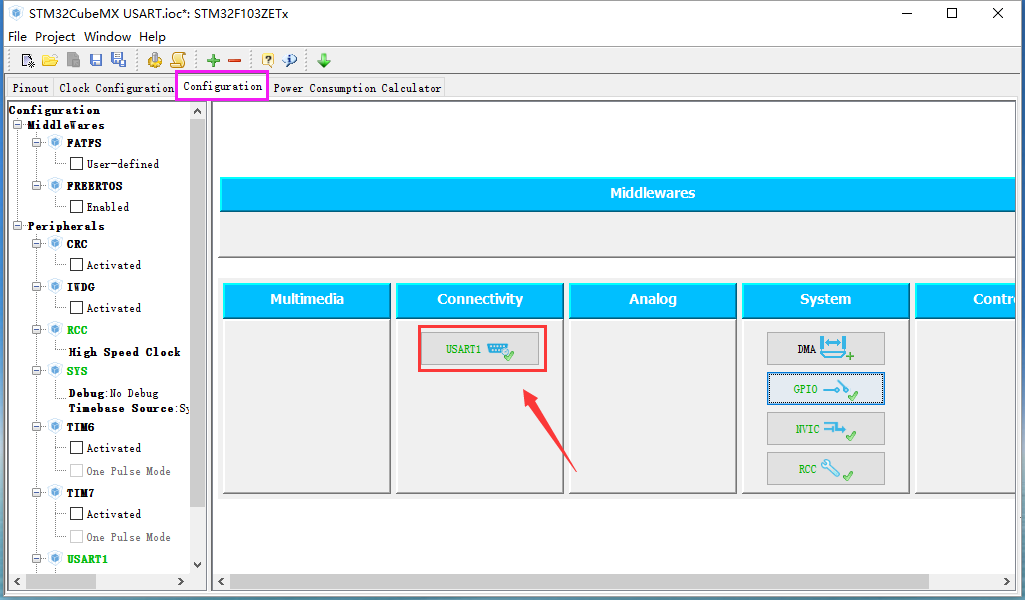Collapse the TIM7 tree node

pos(37,492)
